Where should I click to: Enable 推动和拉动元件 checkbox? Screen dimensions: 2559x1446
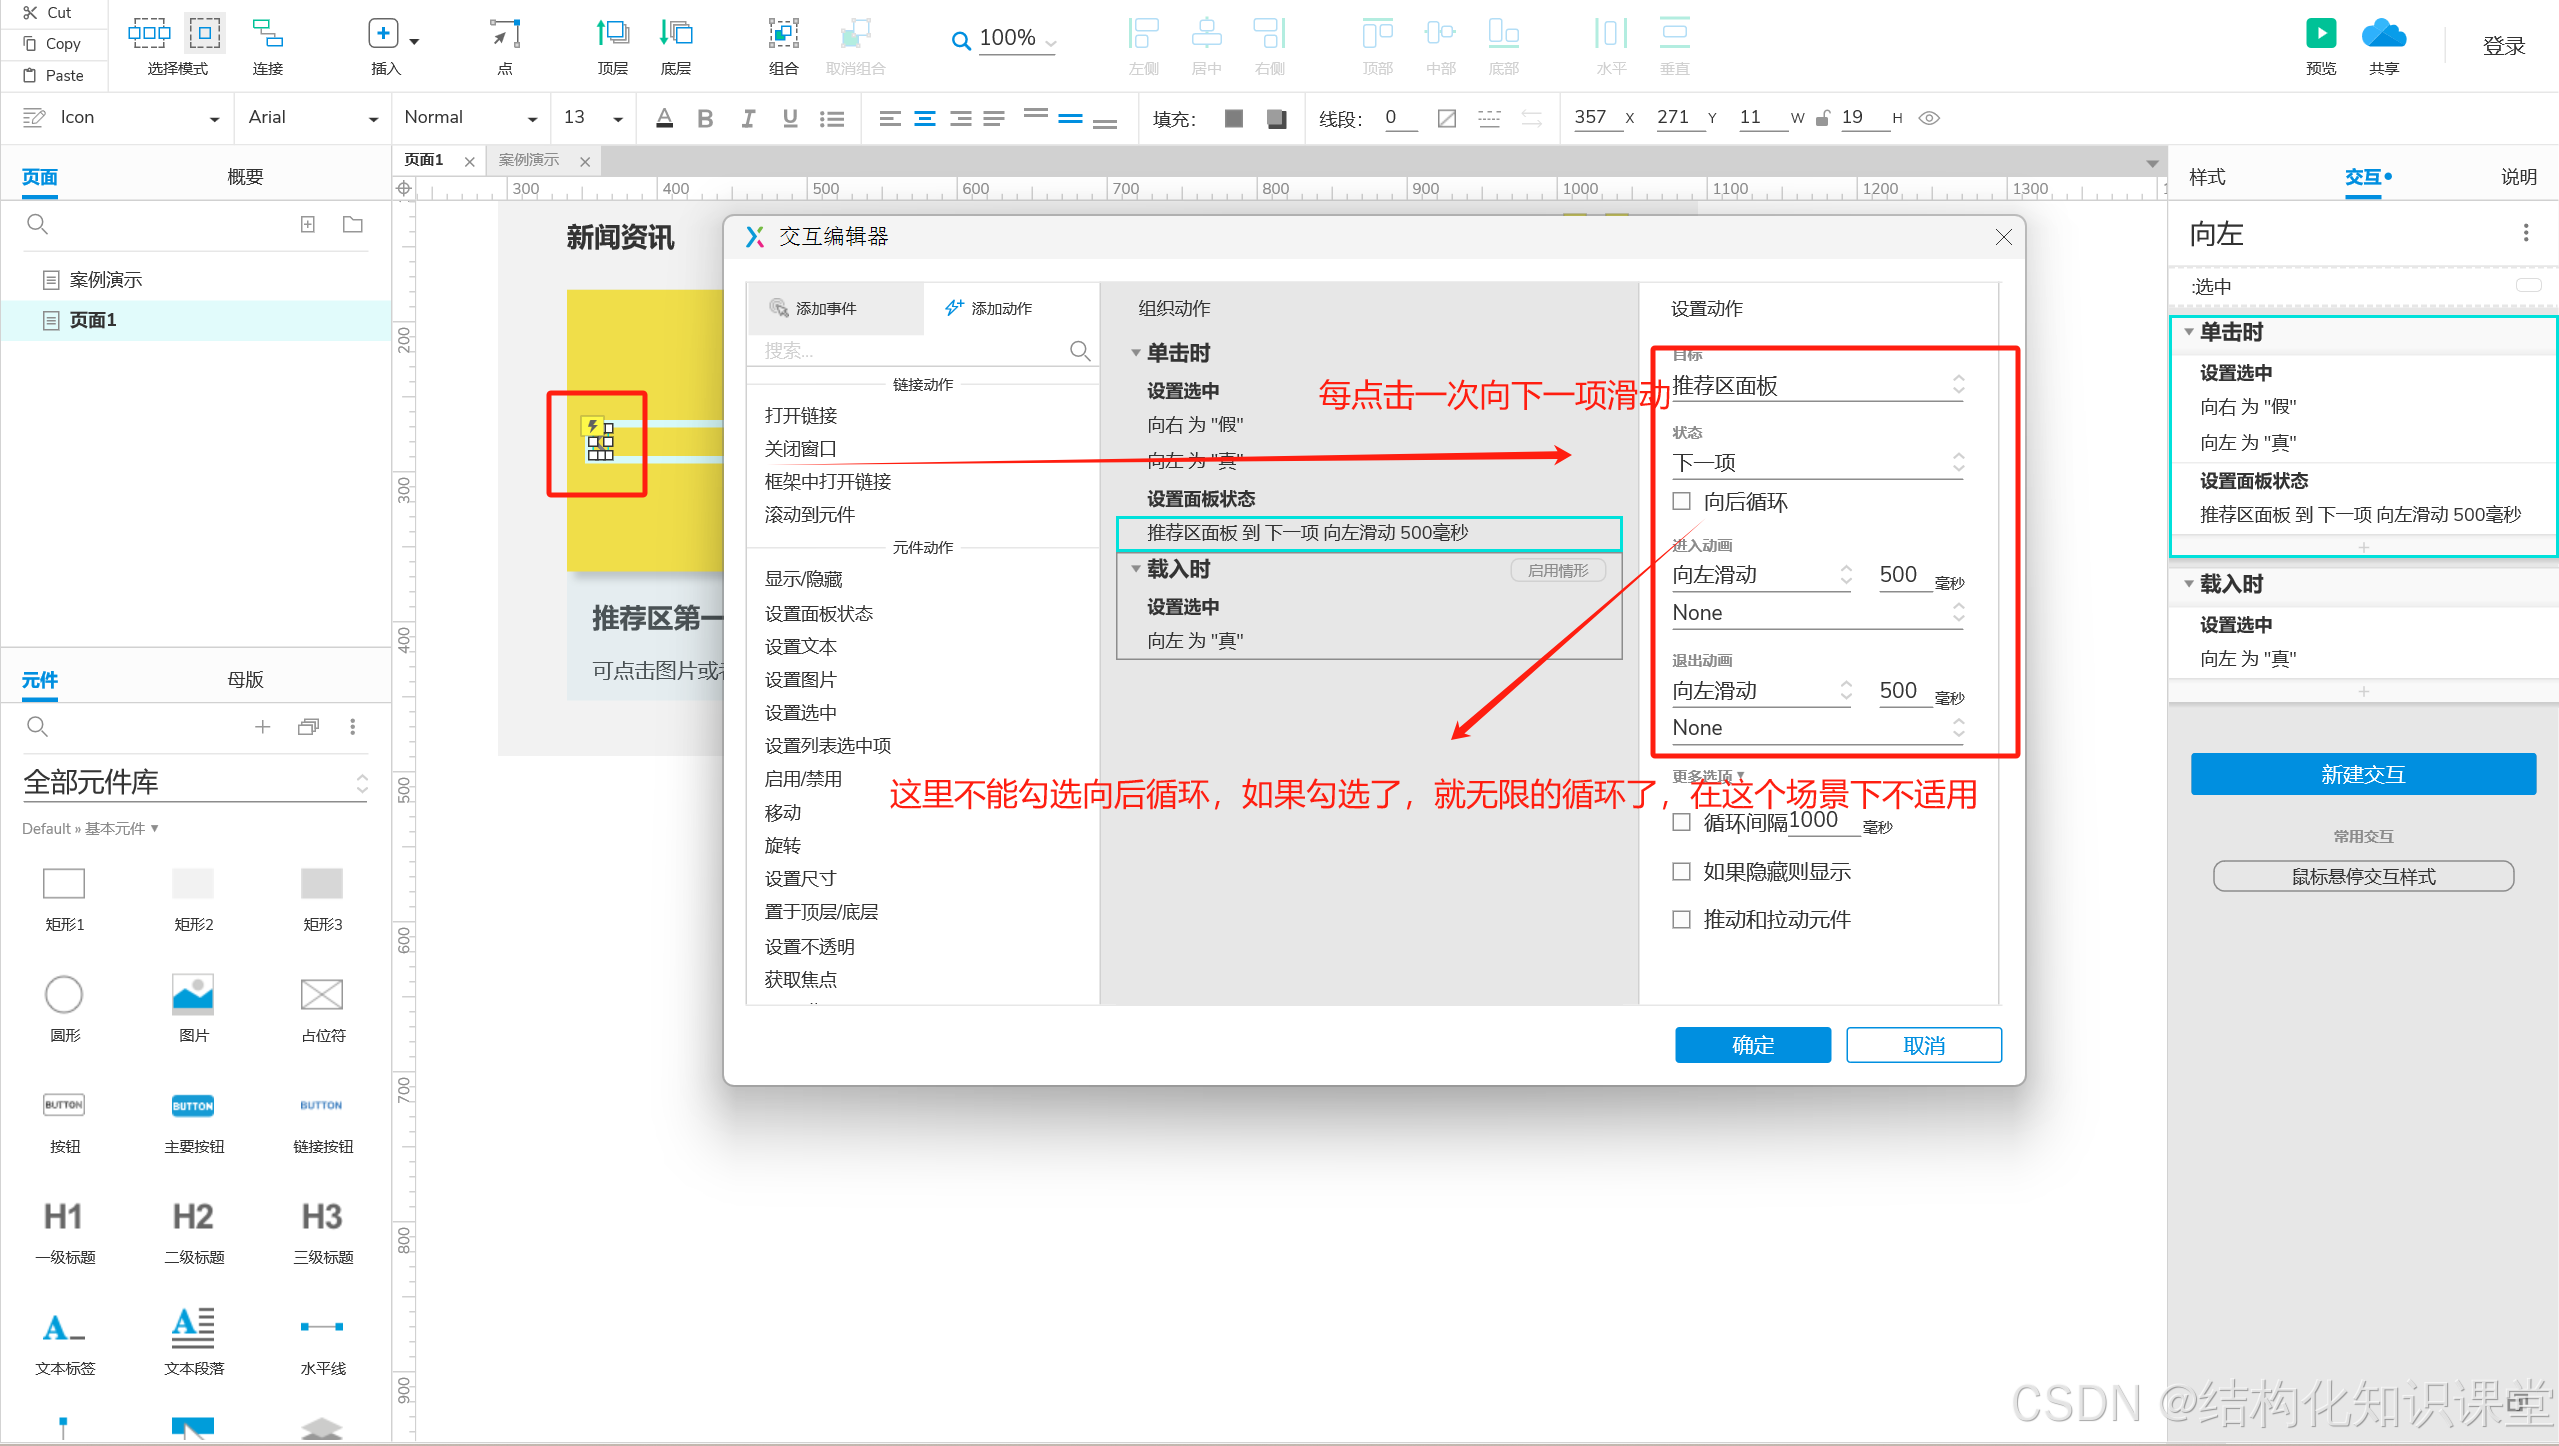[x=1682, y=919]
